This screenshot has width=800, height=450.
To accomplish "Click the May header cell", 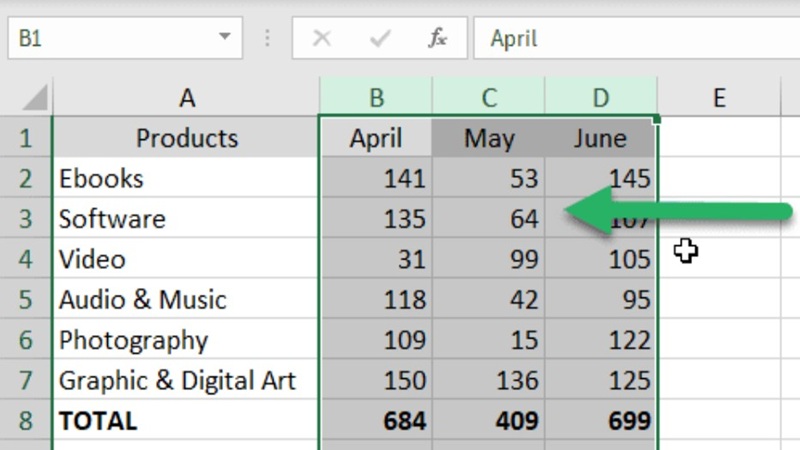I will (x=488, y=138).
